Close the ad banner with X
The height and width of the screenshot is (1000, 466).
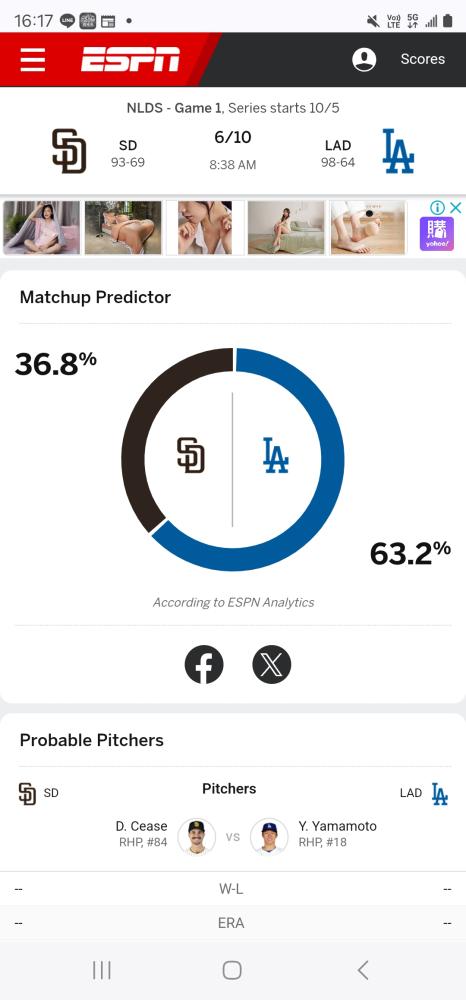pos(455,207)
